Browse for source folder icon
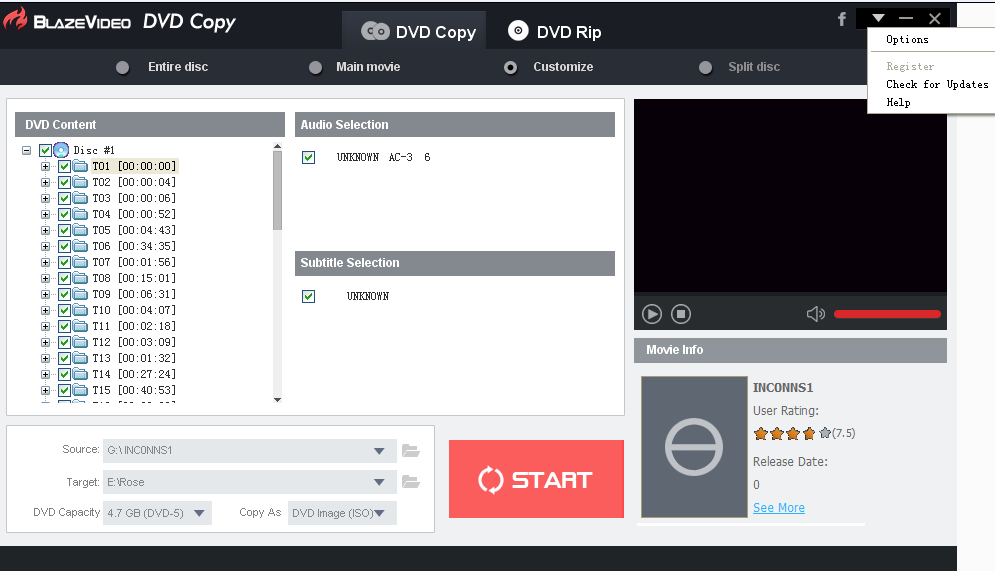Image resolution: width=995 pixels, height=571 pixels. (410, 451)
